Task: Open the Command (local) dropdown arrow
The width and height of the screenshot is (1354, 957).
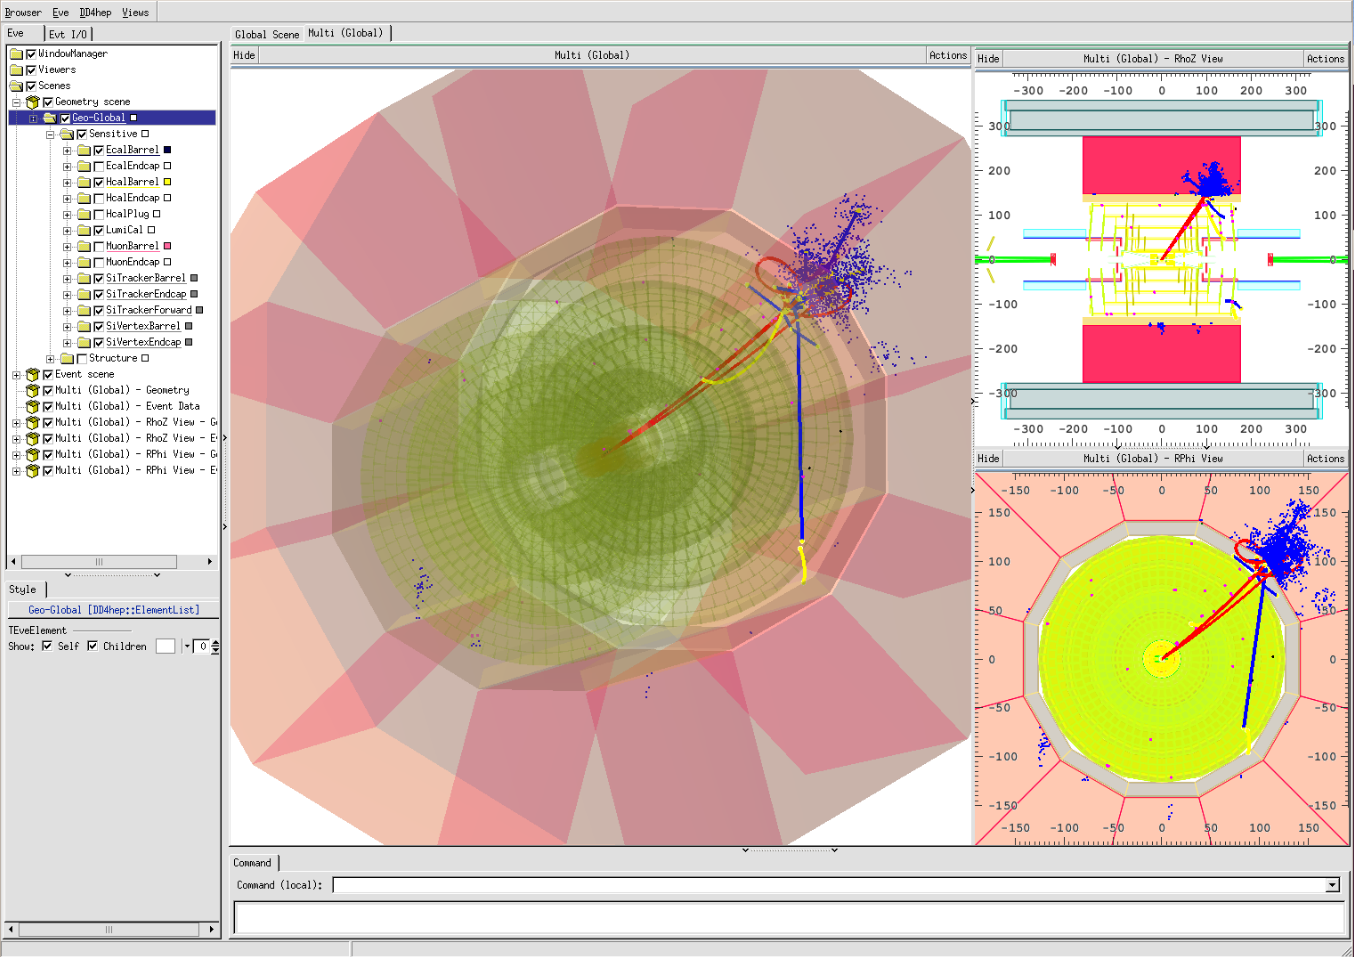Action: coord(1332,885)
